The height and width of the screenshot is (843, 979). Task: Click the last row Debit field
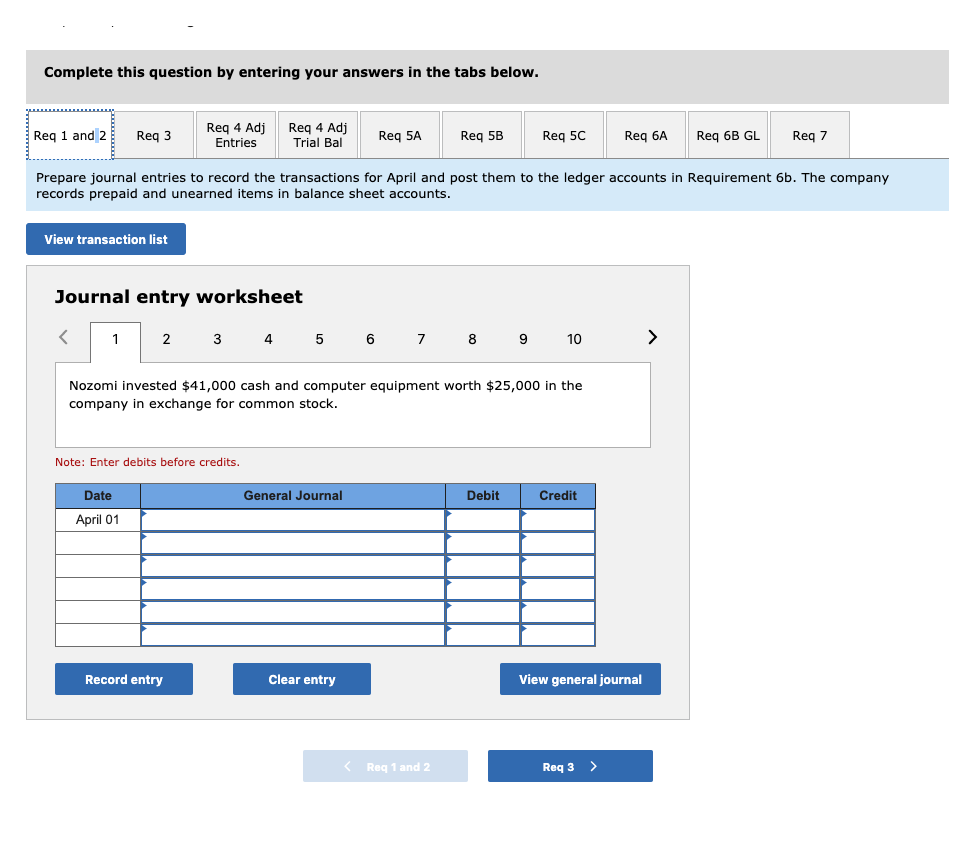(483, 635)
